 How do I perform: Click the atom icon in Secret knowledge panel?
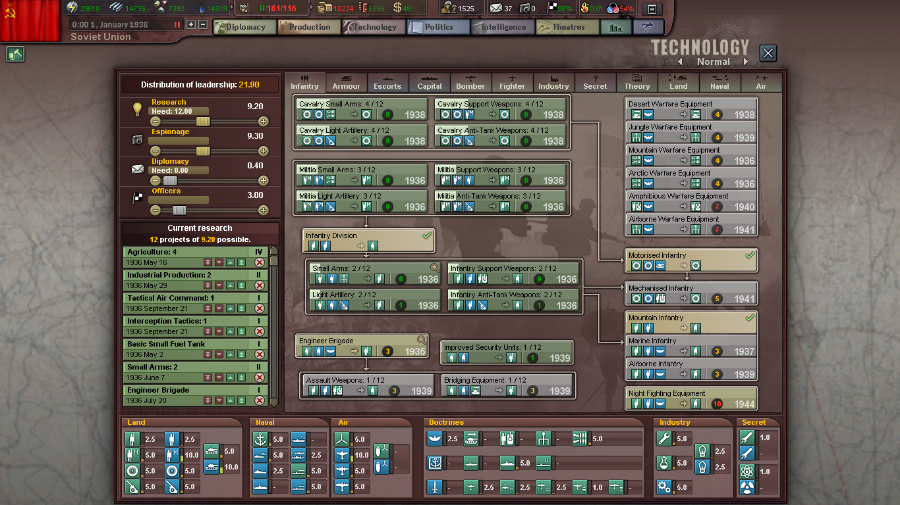(747, 472)
